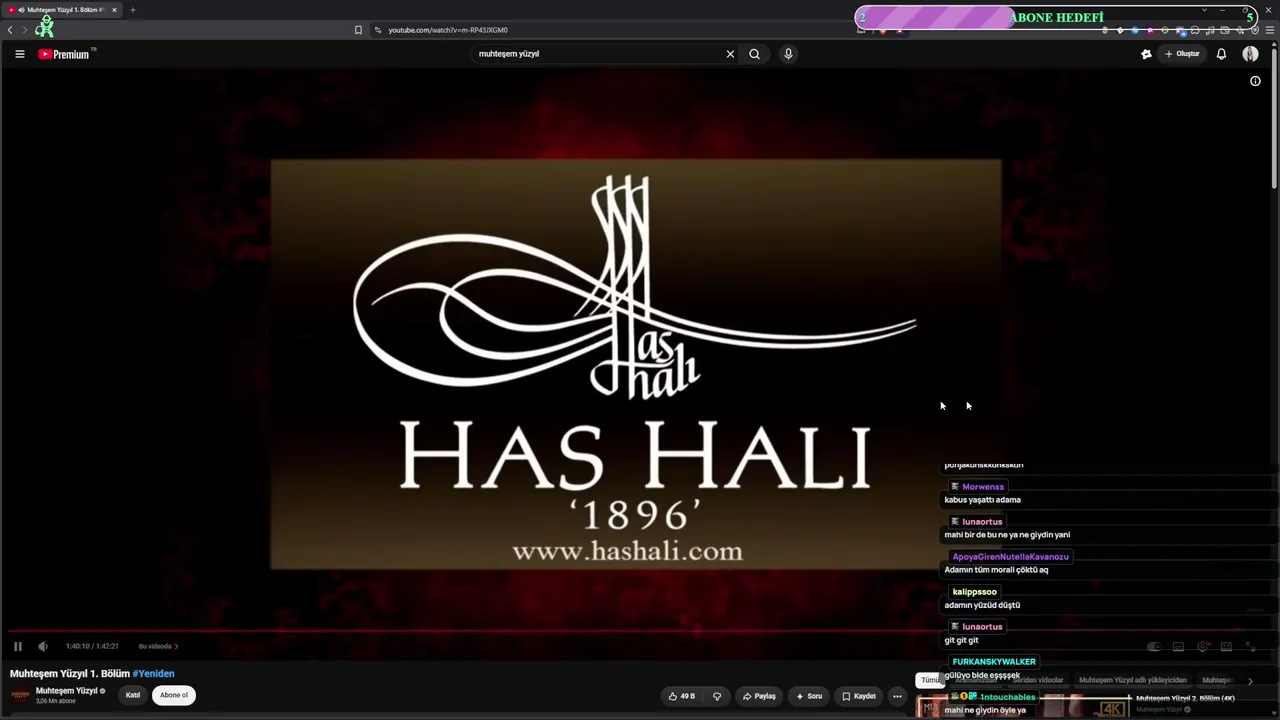The height and width of the screenshot is (720, 1280).
Task: Open the Oluştur create button
Action: pos(1182,54)
